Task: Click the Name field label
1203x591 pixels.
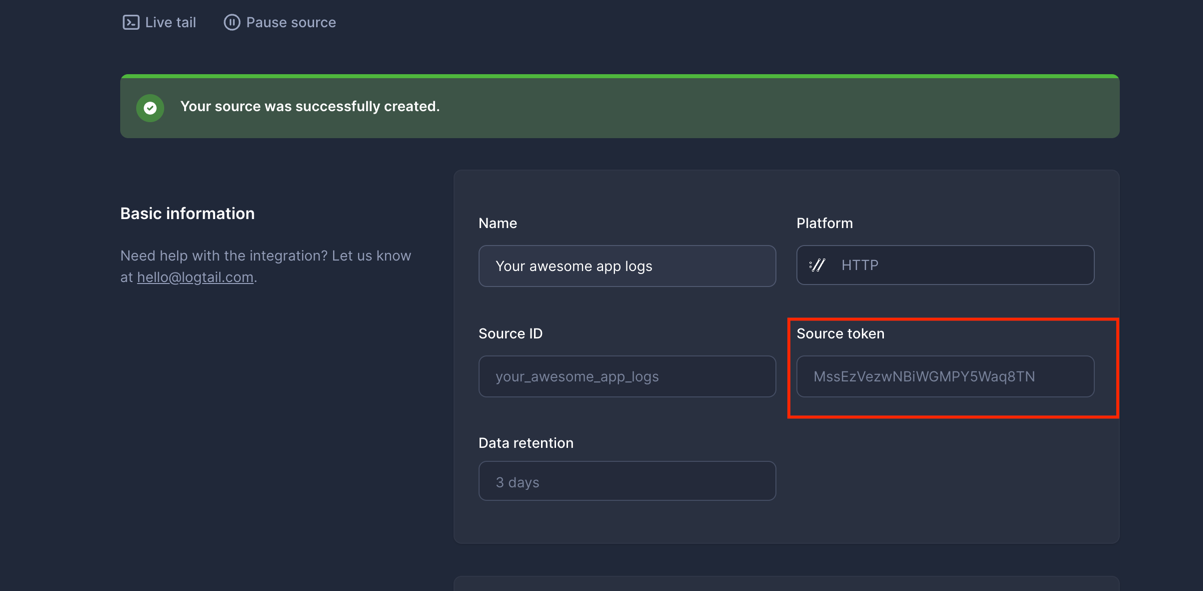Action: pyautogui.click(x=497, y=222)
